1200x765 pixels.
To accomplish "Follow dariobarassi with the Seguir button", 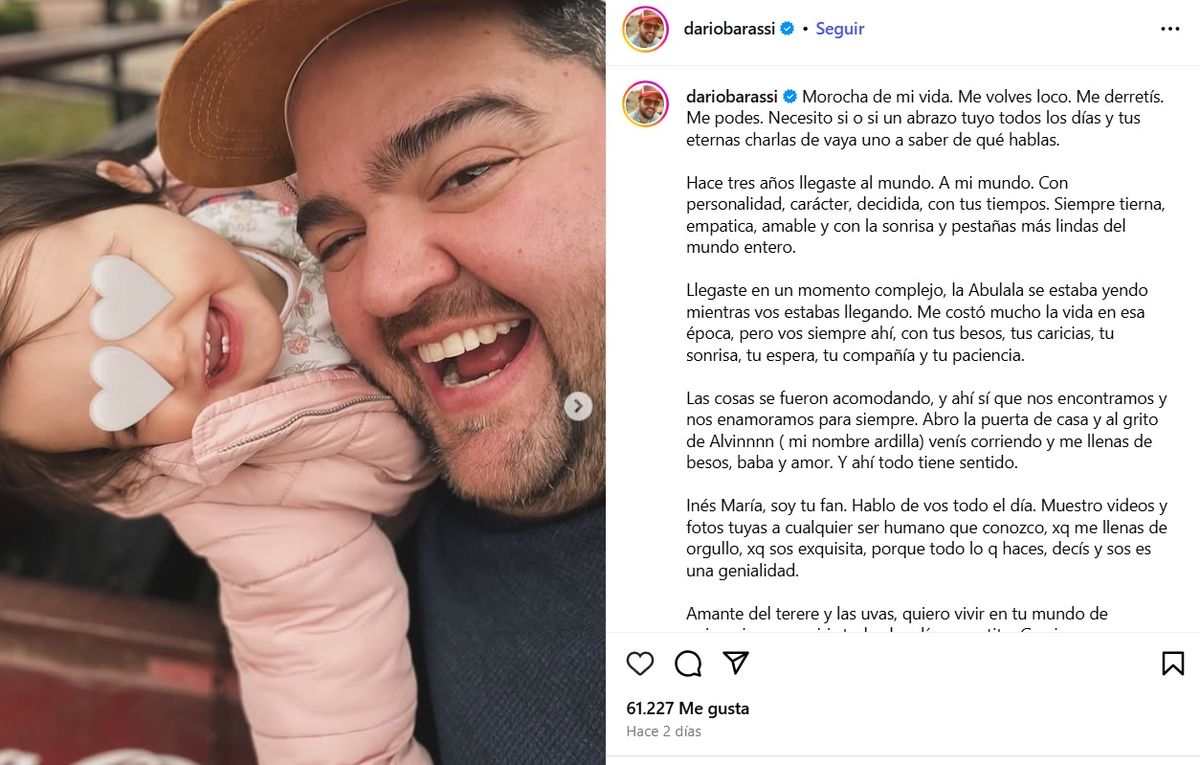I will click(840, 29).
